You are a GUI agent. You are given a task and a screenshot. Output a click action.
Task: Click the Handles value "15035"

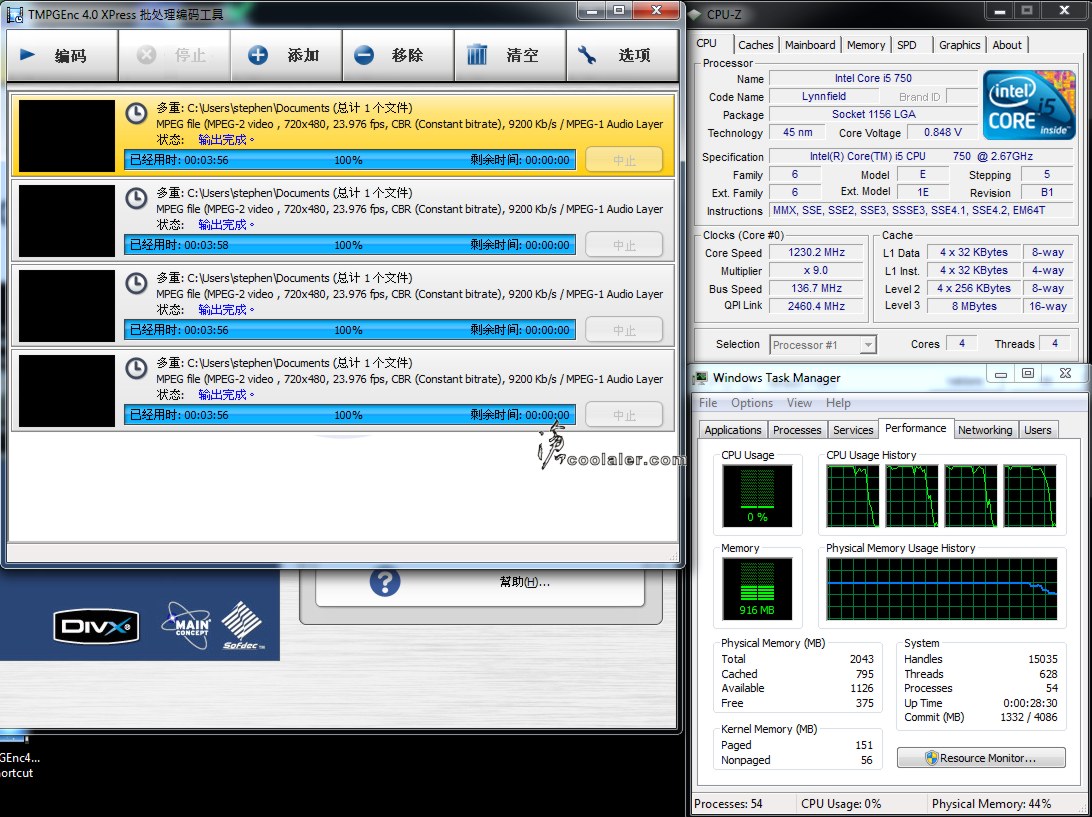click(1043, 659)
